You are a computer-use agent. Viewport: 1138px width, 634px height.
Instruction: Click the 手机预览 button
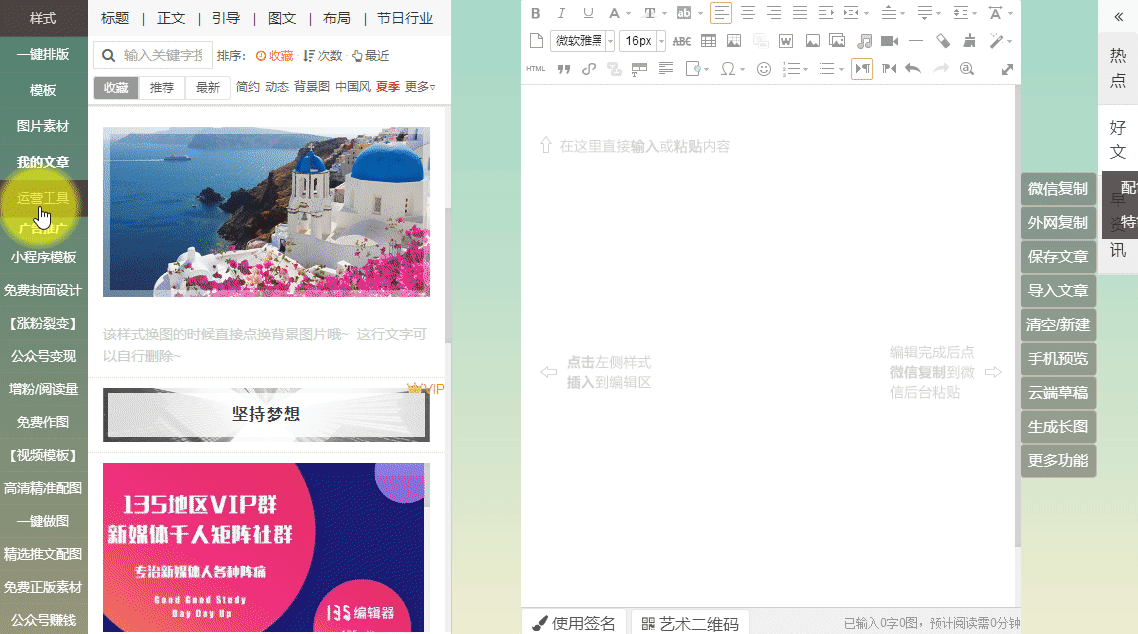click(1058, 358)
